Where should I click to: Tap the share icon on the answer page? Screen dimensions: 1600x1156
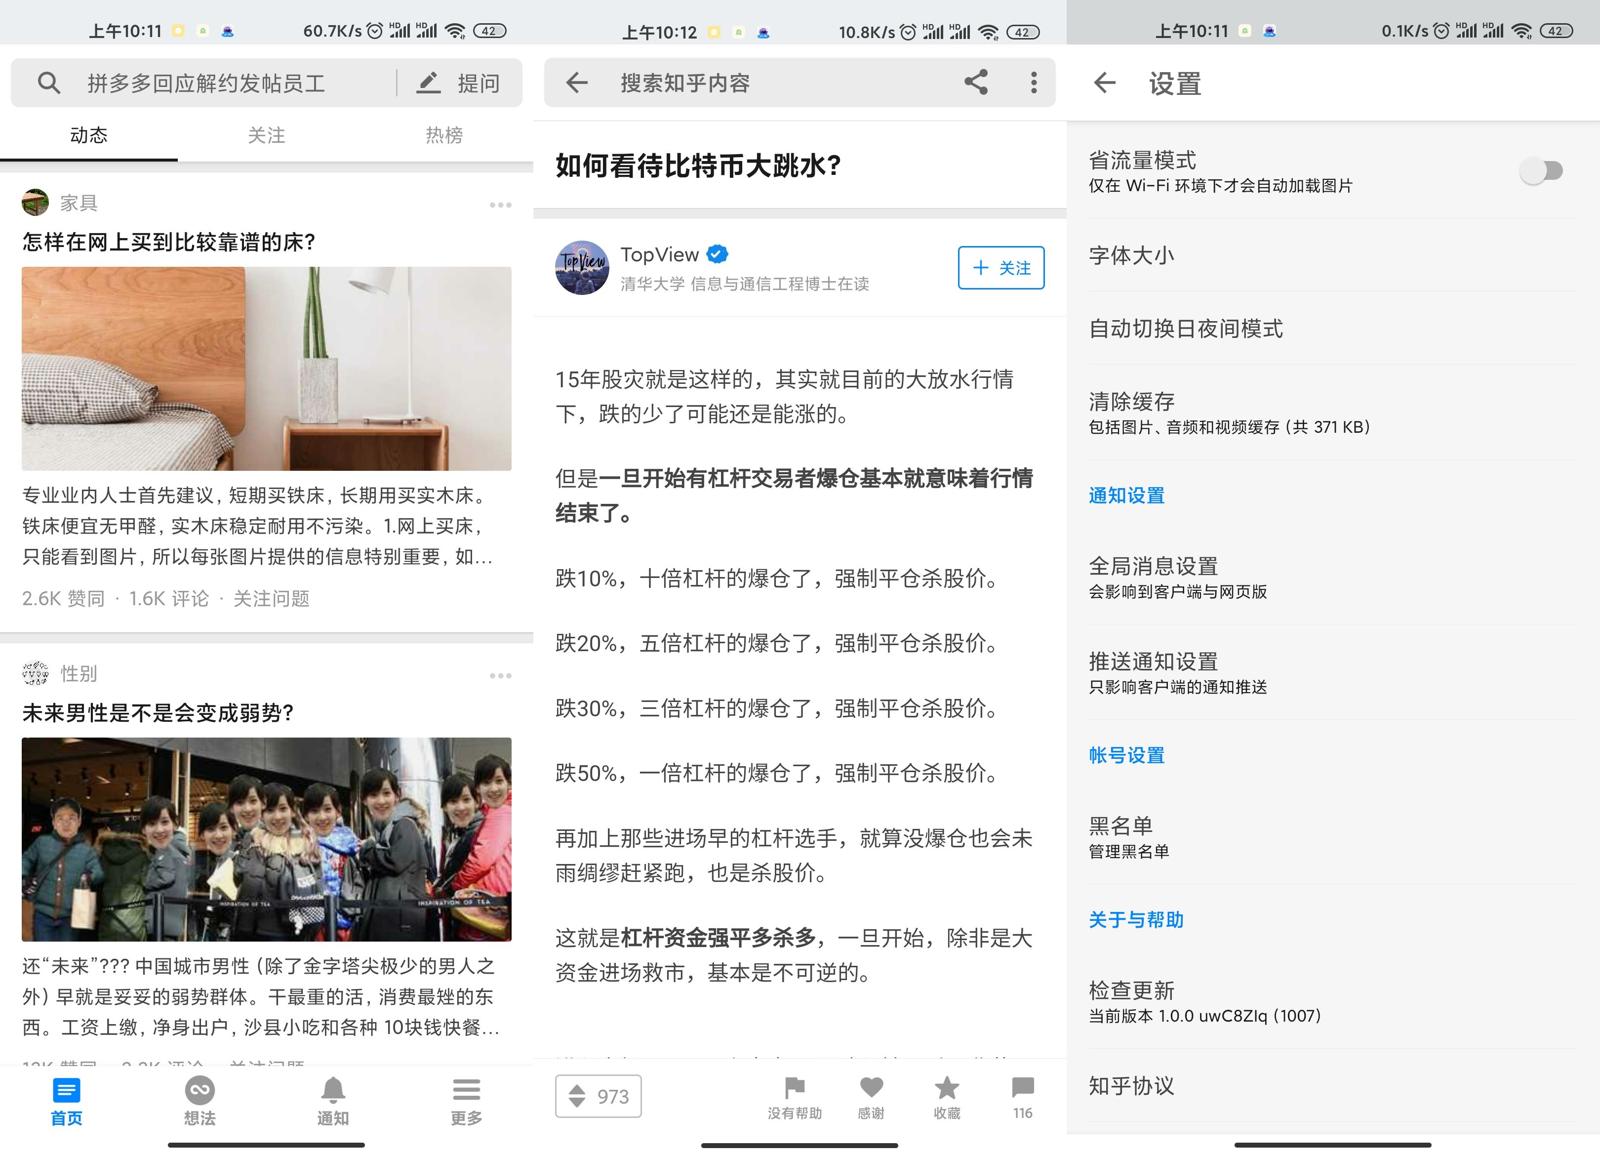[x=977, y=82]
